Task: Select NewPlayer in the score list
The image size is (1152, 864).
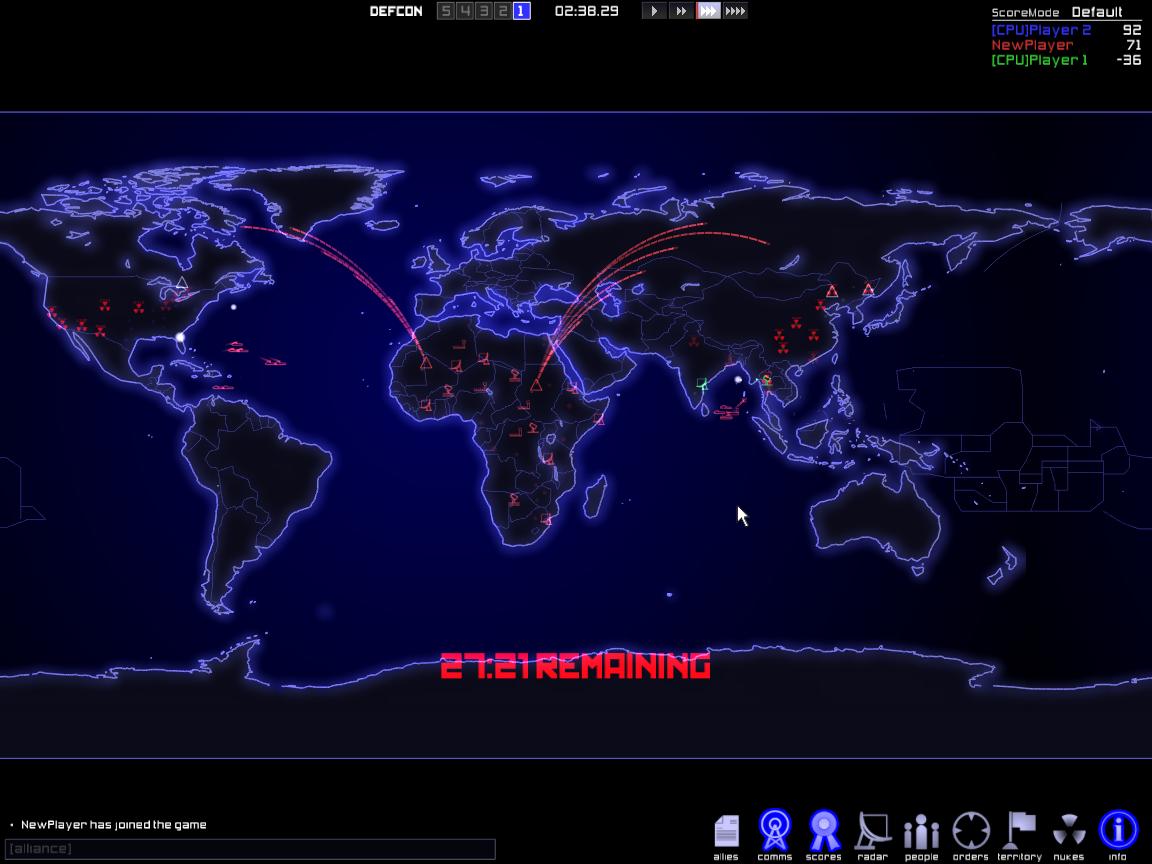Action: click(1066, 45)
